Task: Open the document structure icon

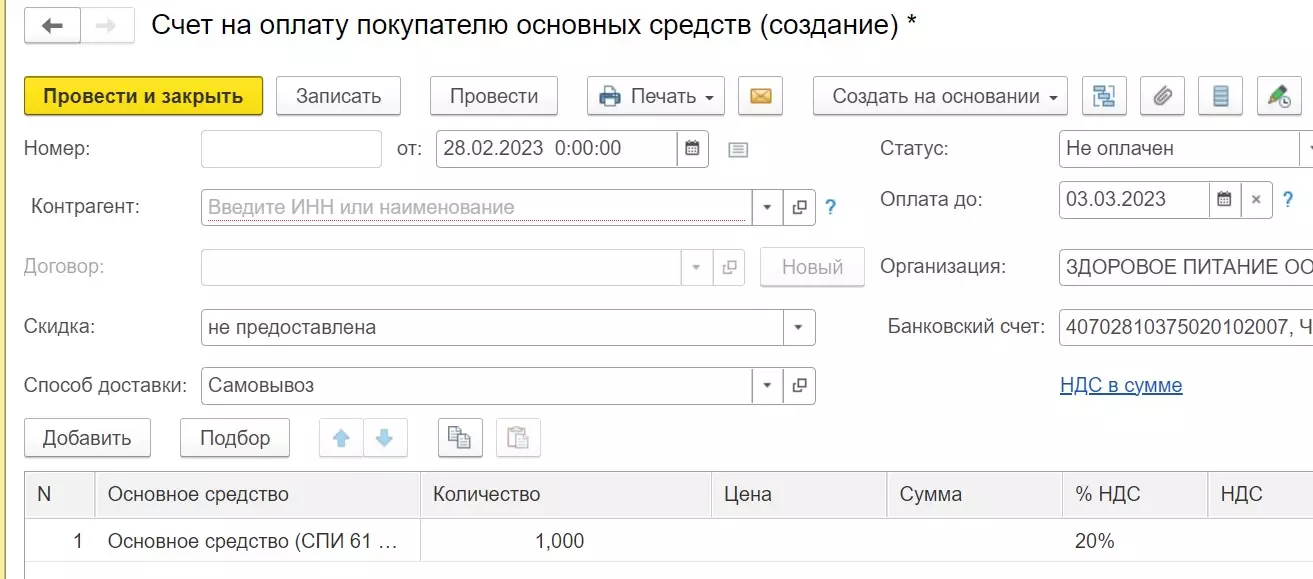Action: pos(1103,96)
